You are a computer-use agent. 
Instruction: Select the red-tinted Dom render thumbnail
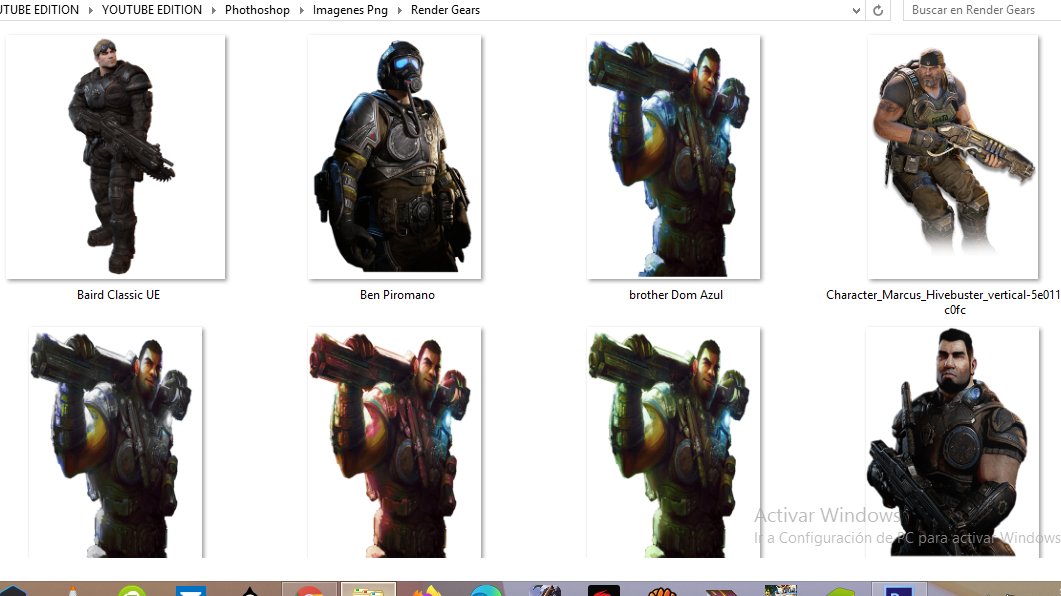[394, 443]
